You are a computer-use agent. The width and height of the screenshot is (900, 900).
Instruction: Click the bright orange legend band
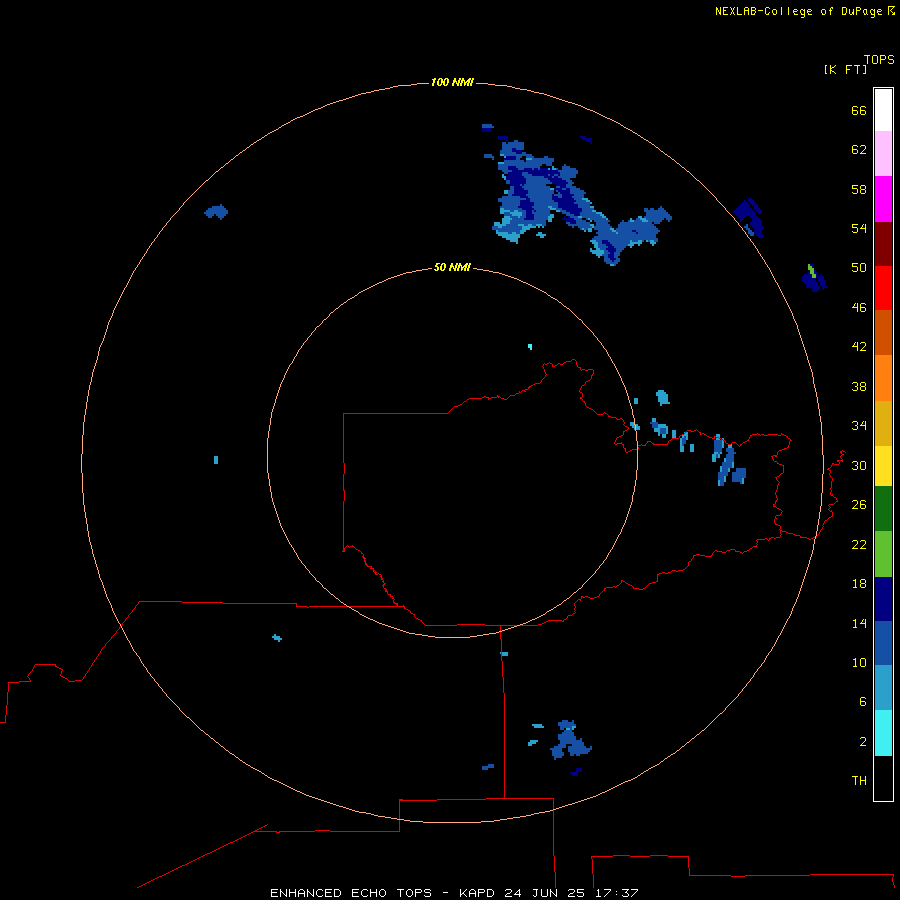(883, 378)
